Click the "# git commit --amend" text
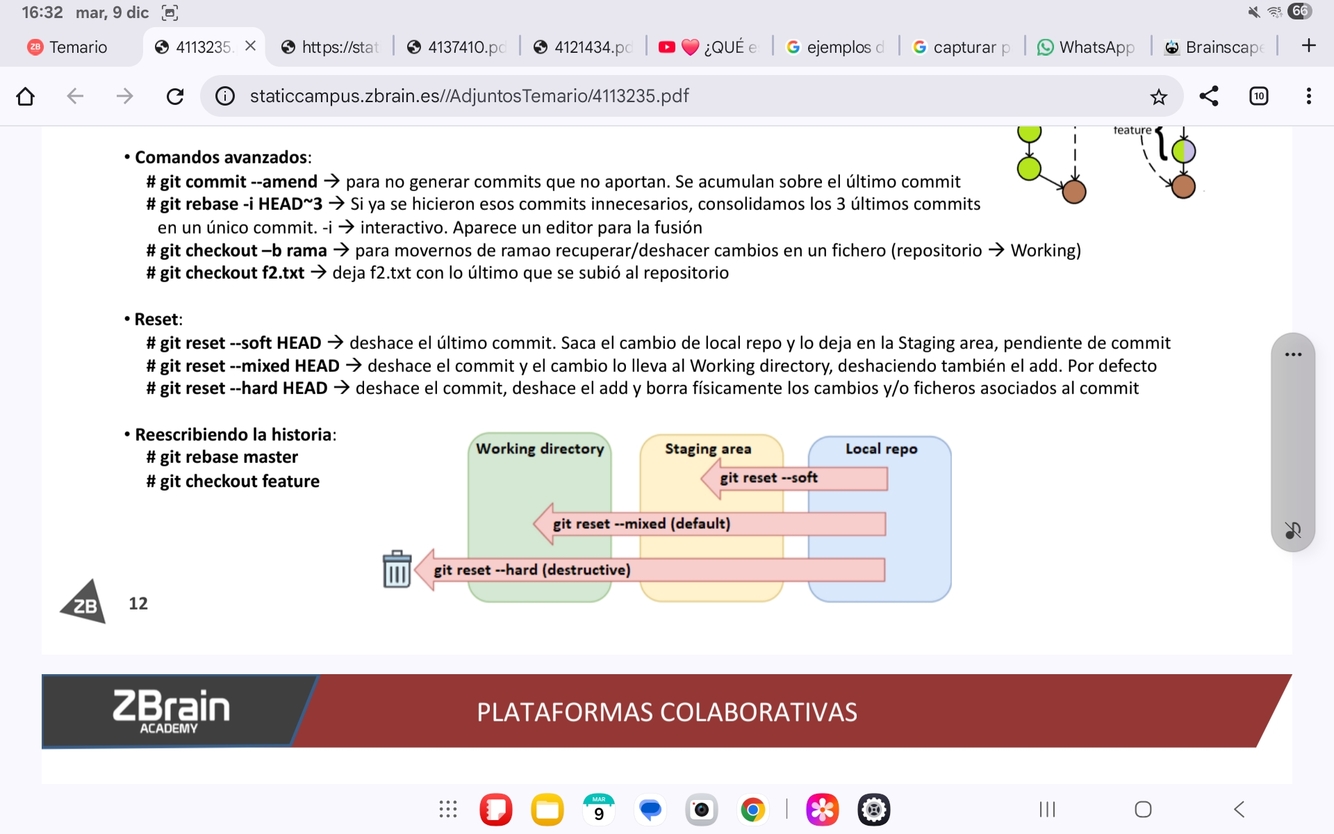 click(232, 182)
